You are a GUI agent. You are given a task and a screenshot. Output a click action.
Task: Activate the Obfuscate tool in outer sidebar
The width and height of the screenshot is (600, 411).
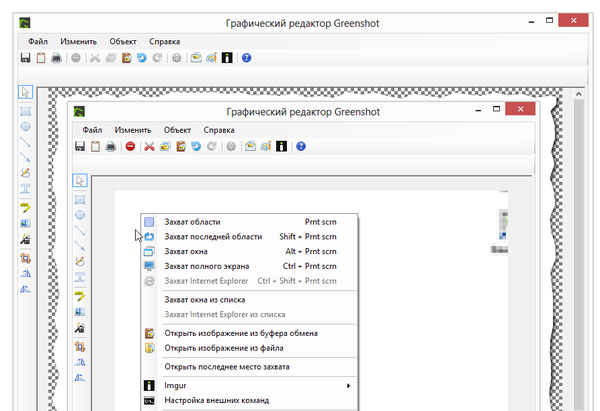click(25, 223)
